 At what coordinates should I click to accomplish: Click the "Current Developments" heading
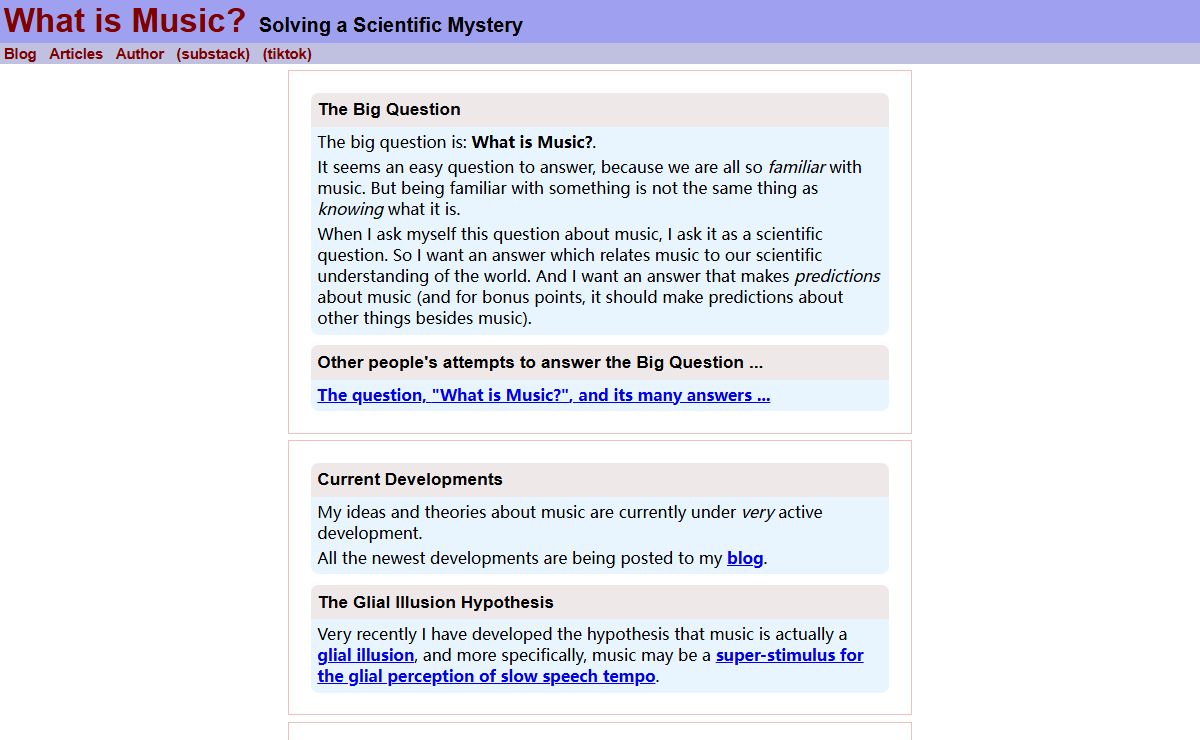point(410,479)
